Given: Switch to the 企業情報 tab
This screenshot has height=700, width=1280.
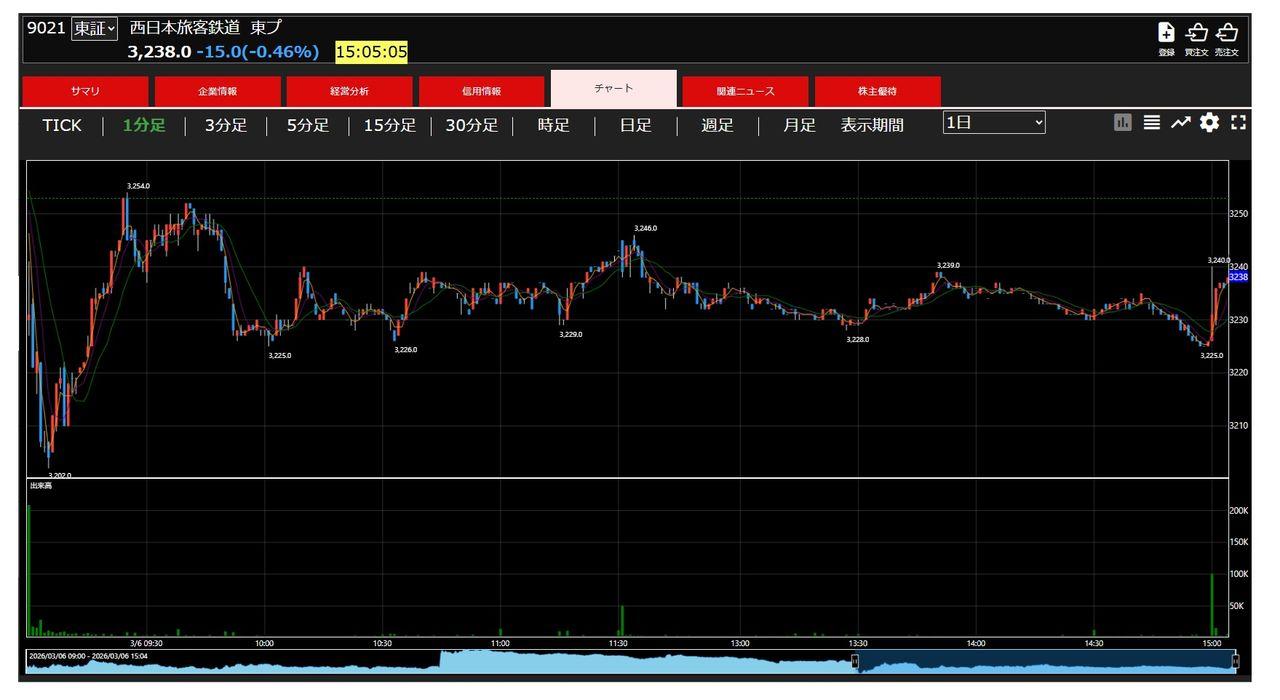Looking at the screenshot, I should pyautogui.click(x=217, y=91).
